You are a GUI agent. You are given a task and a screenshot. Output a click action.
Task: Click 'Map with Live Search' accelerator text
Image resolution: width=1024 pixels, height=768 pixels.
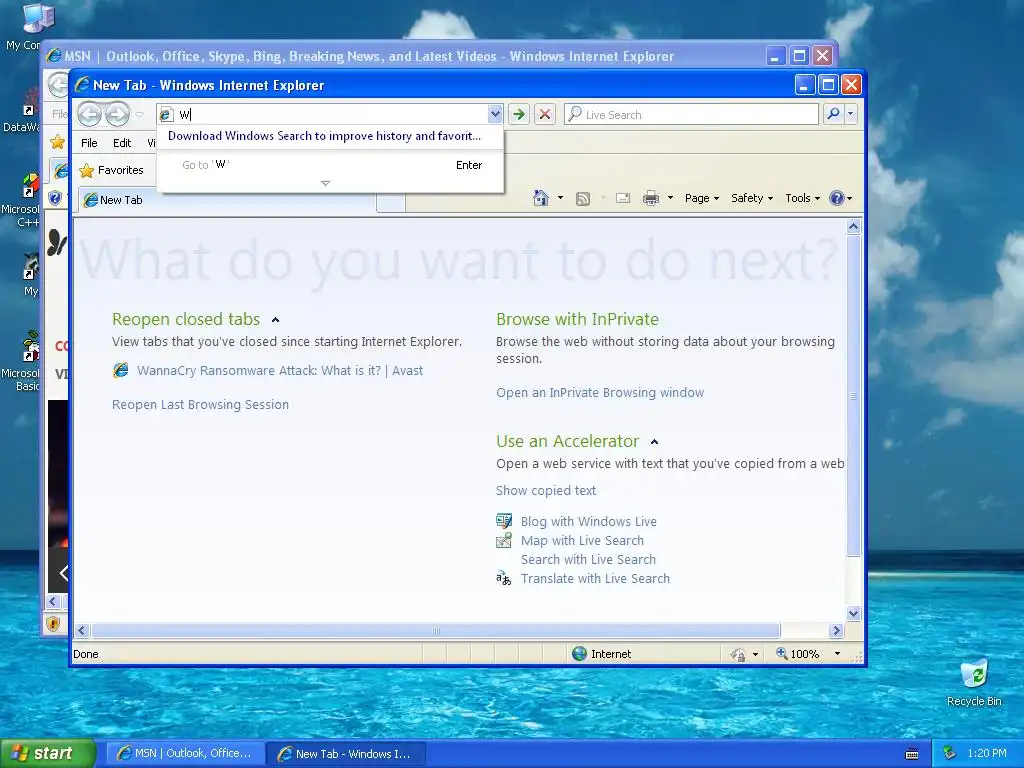(582, 540)
